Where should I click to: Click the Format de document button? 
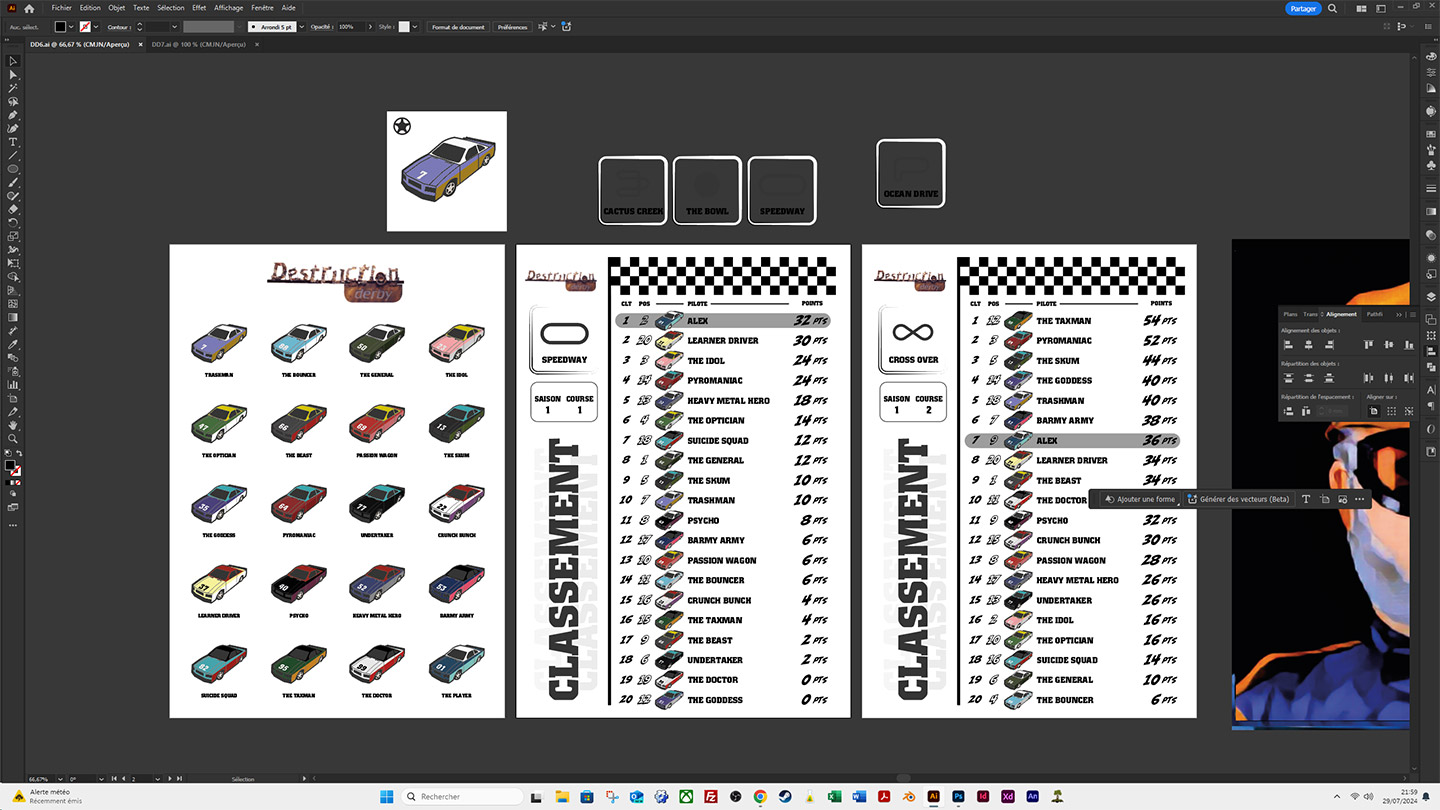[458, 27]
